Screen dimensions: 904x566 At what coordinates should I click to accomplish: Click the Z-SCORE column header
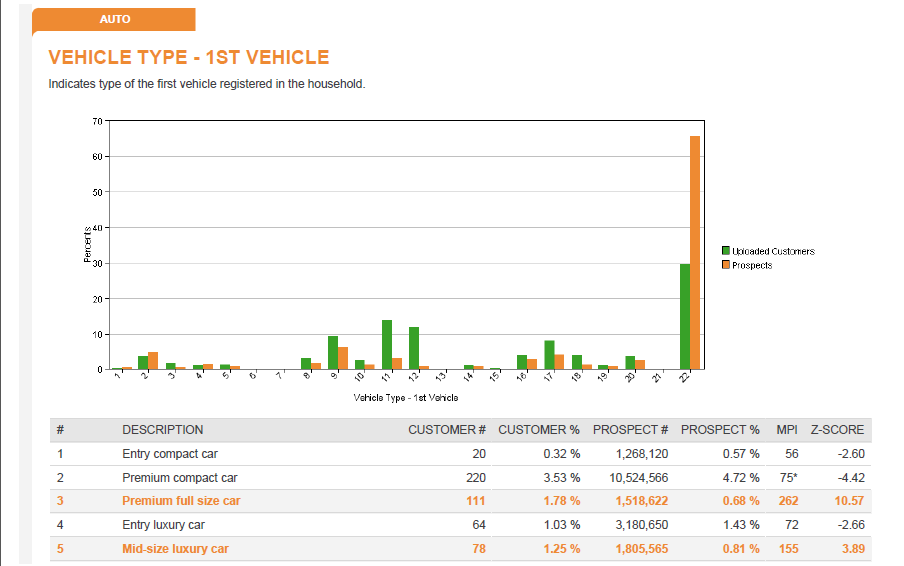[837, 430]
